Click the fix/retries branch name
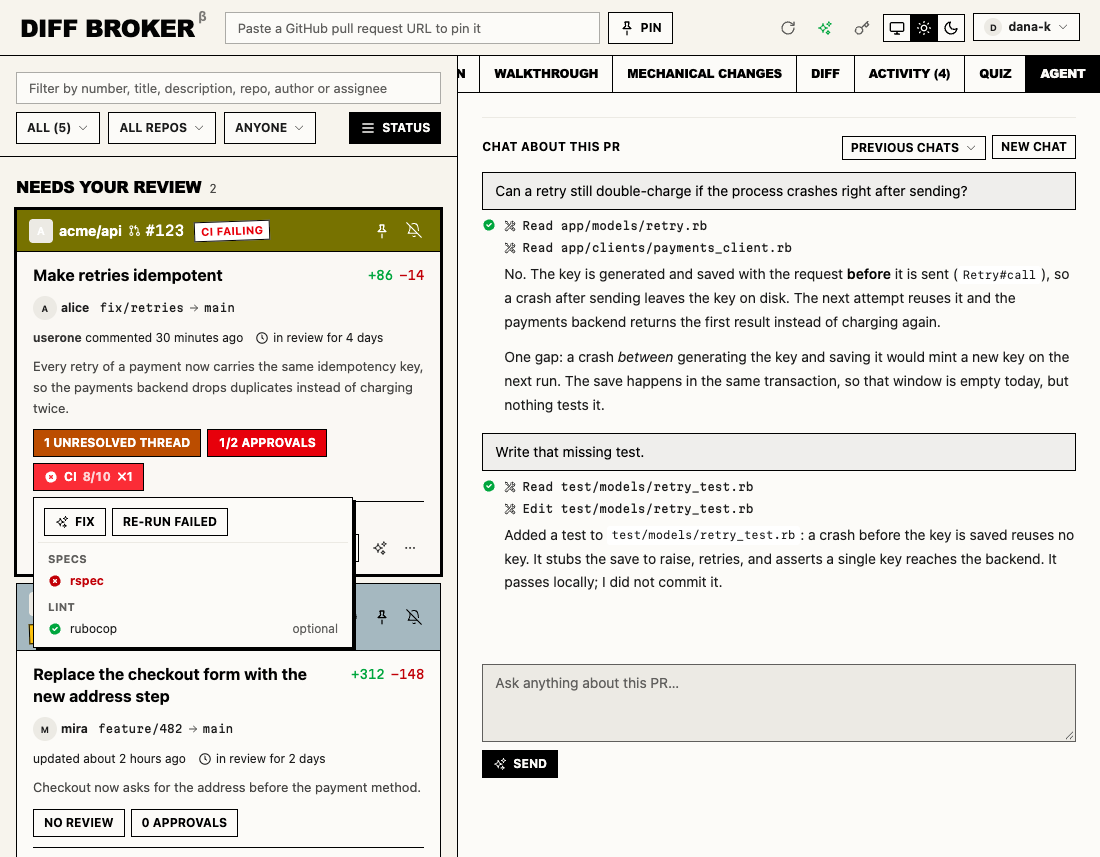This screenshot has height=857, width=1100. coord(142,308)
